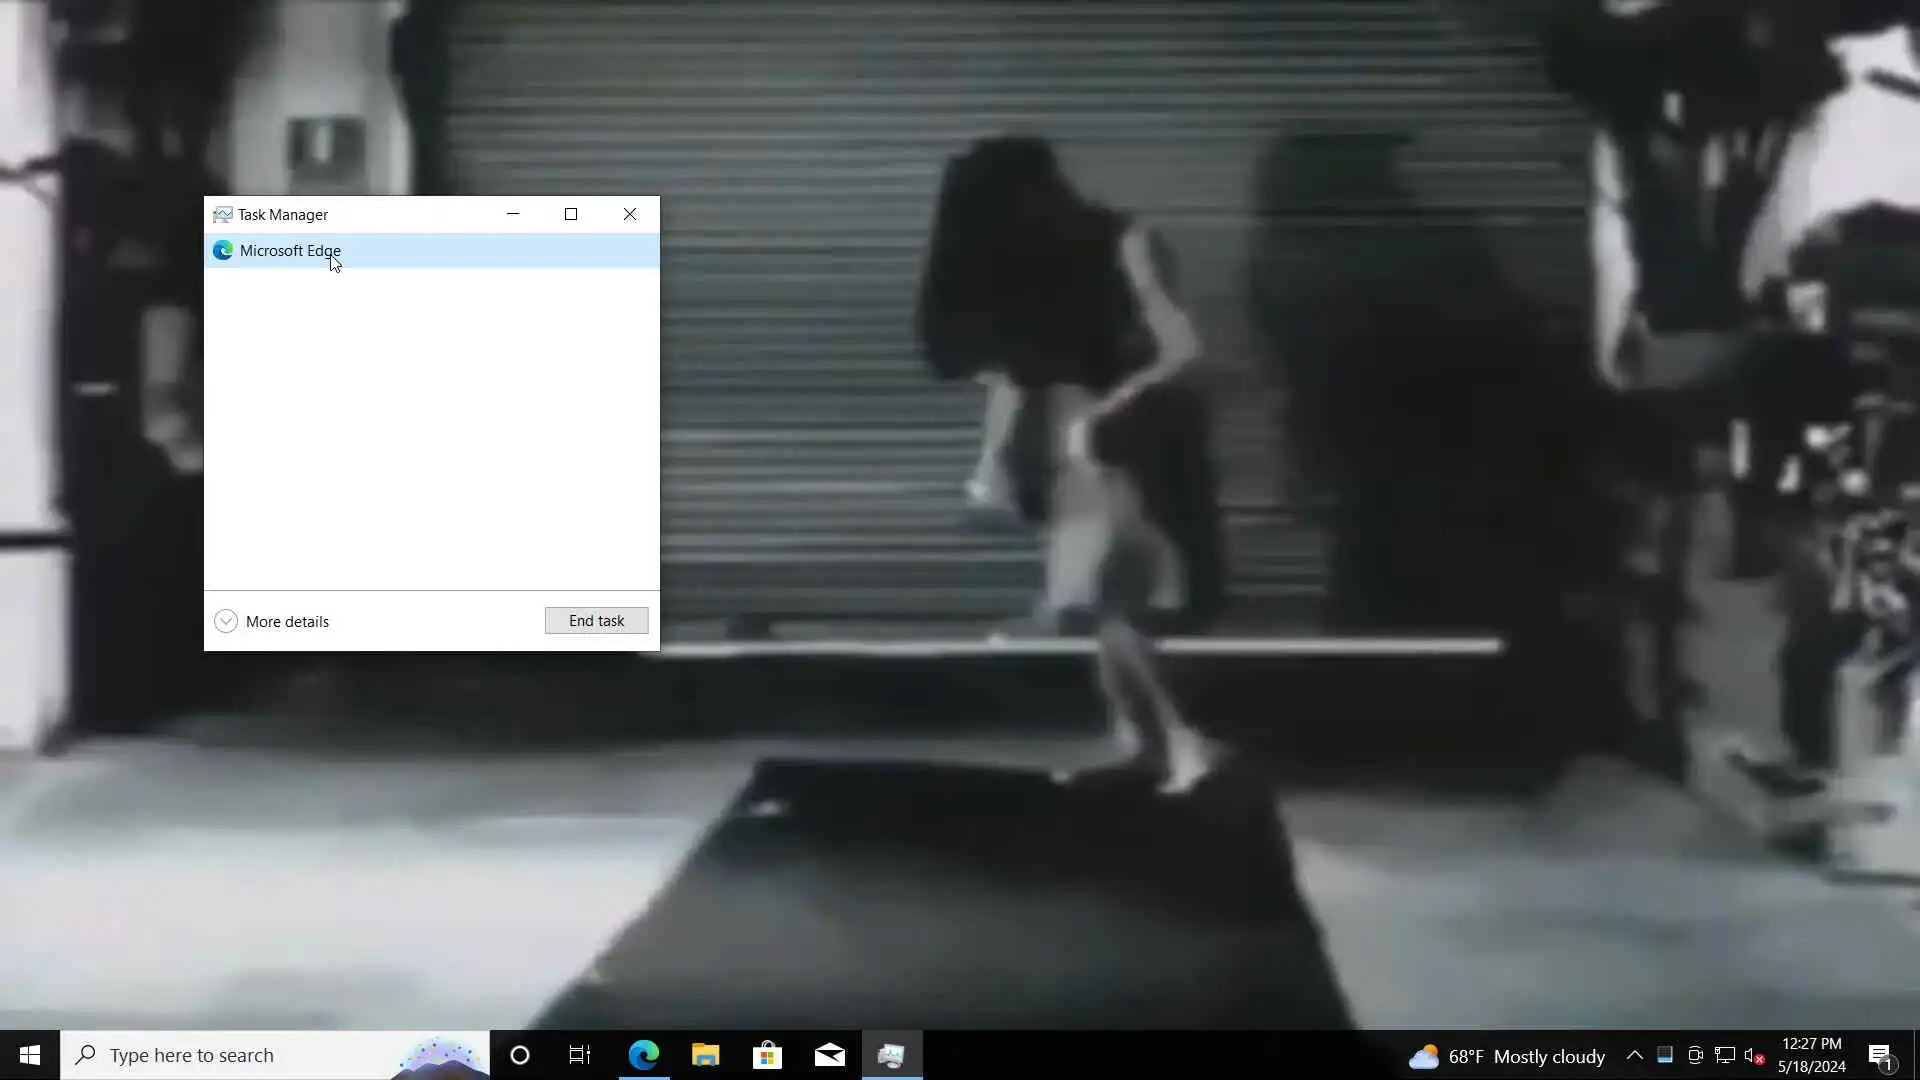
Task: Show hidden system tray icons
Action: pyautogui.click(x=1635, y=1055)
